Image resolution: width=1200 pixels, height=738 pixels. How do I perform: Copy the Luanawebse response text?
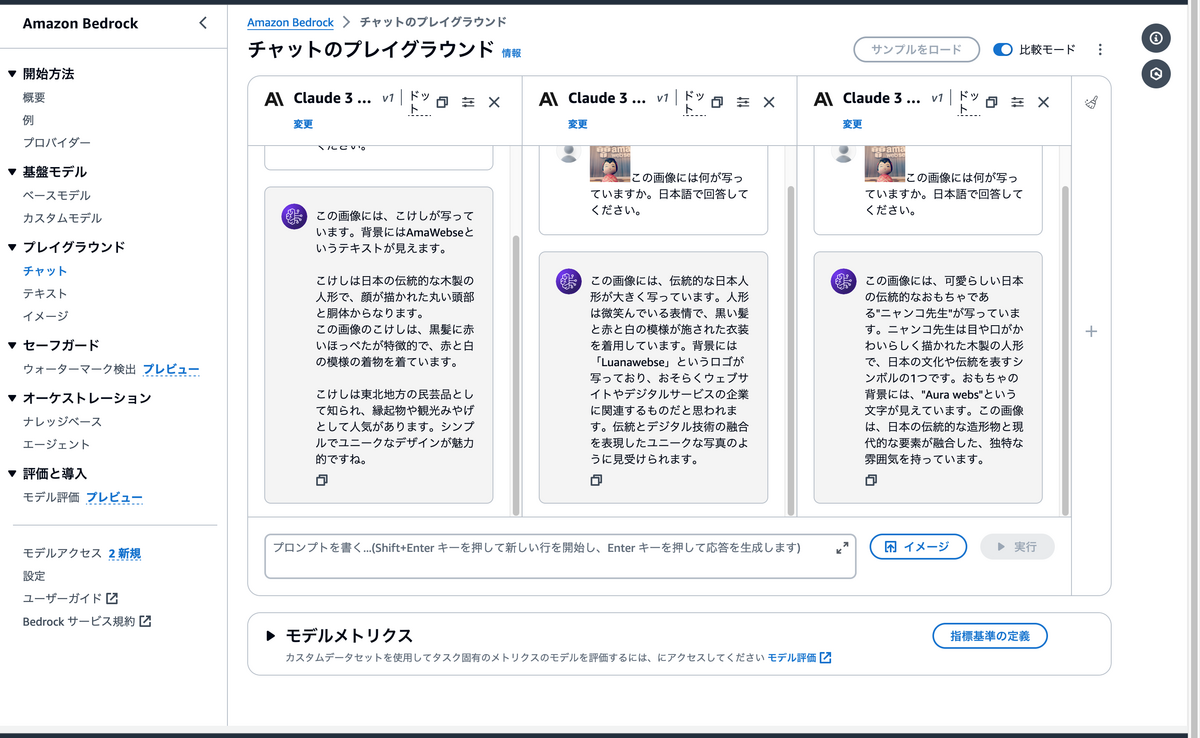[596, 480]
